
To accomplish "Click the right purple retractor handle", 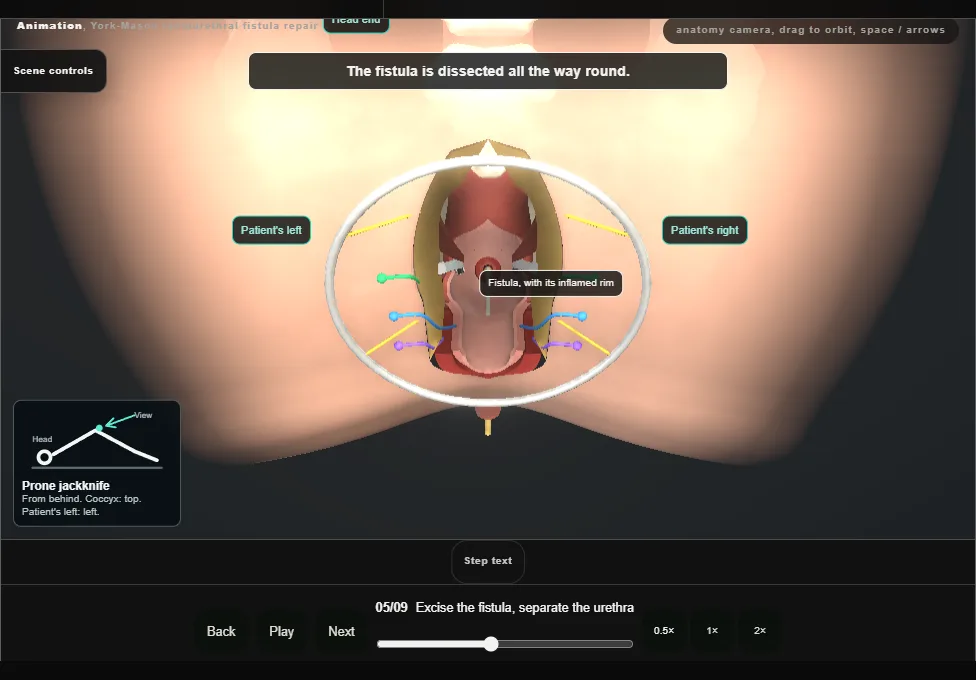I will pyautogui.click(x=577, y=346).
